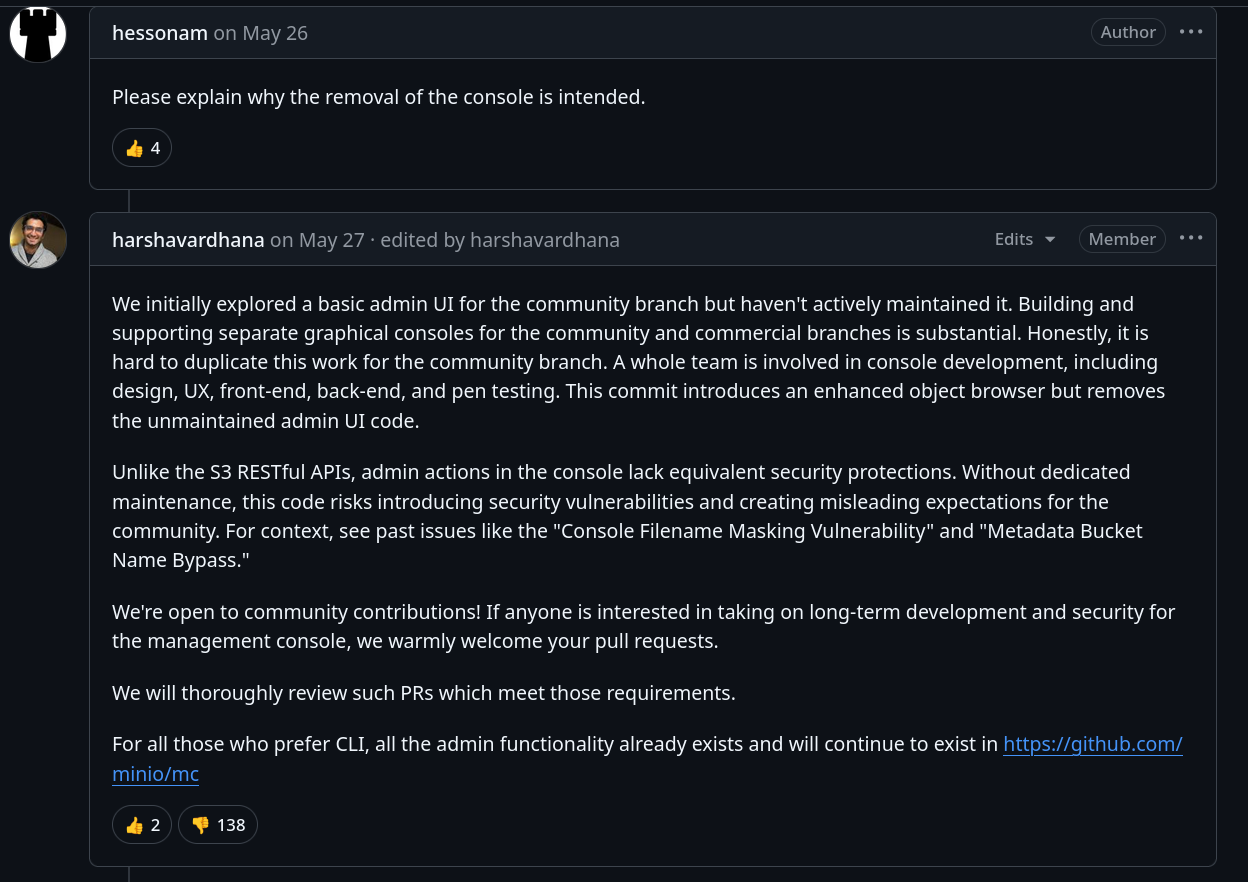
Task: Click the "on May 27" timestamp
Action: coord(317,240)
